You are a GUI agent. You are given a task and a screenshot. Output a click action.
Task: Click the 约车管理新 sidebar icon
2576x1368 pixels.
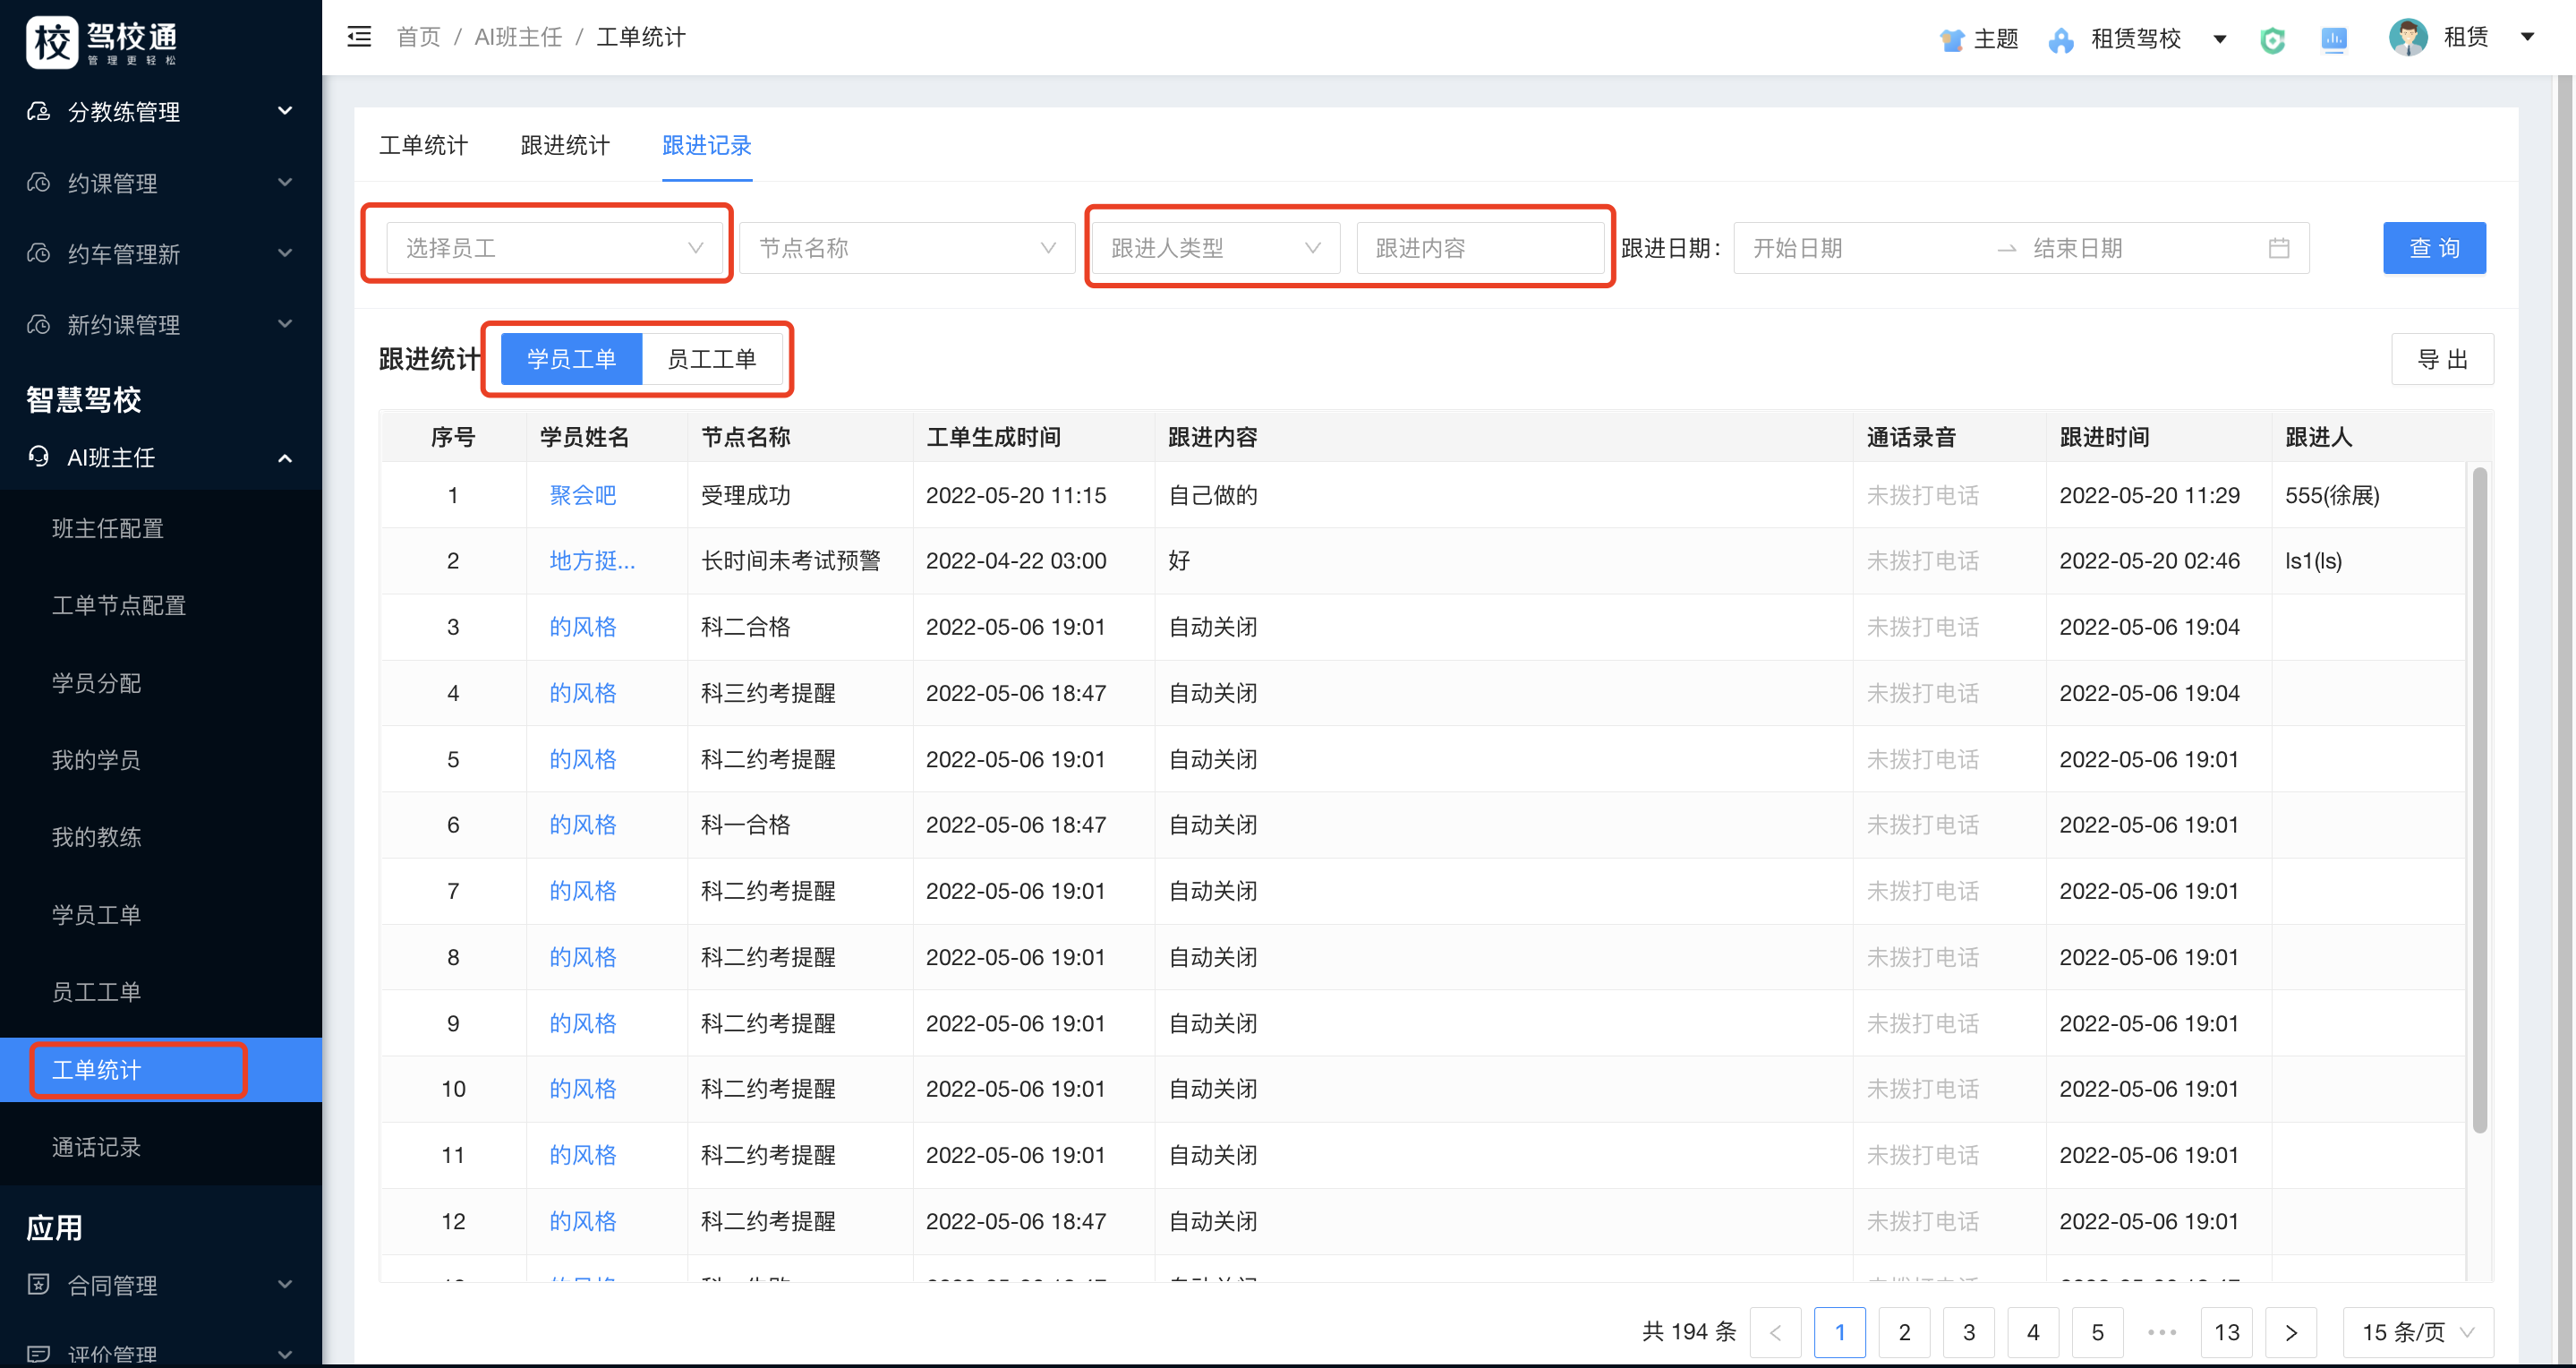[x=38, y=253]
